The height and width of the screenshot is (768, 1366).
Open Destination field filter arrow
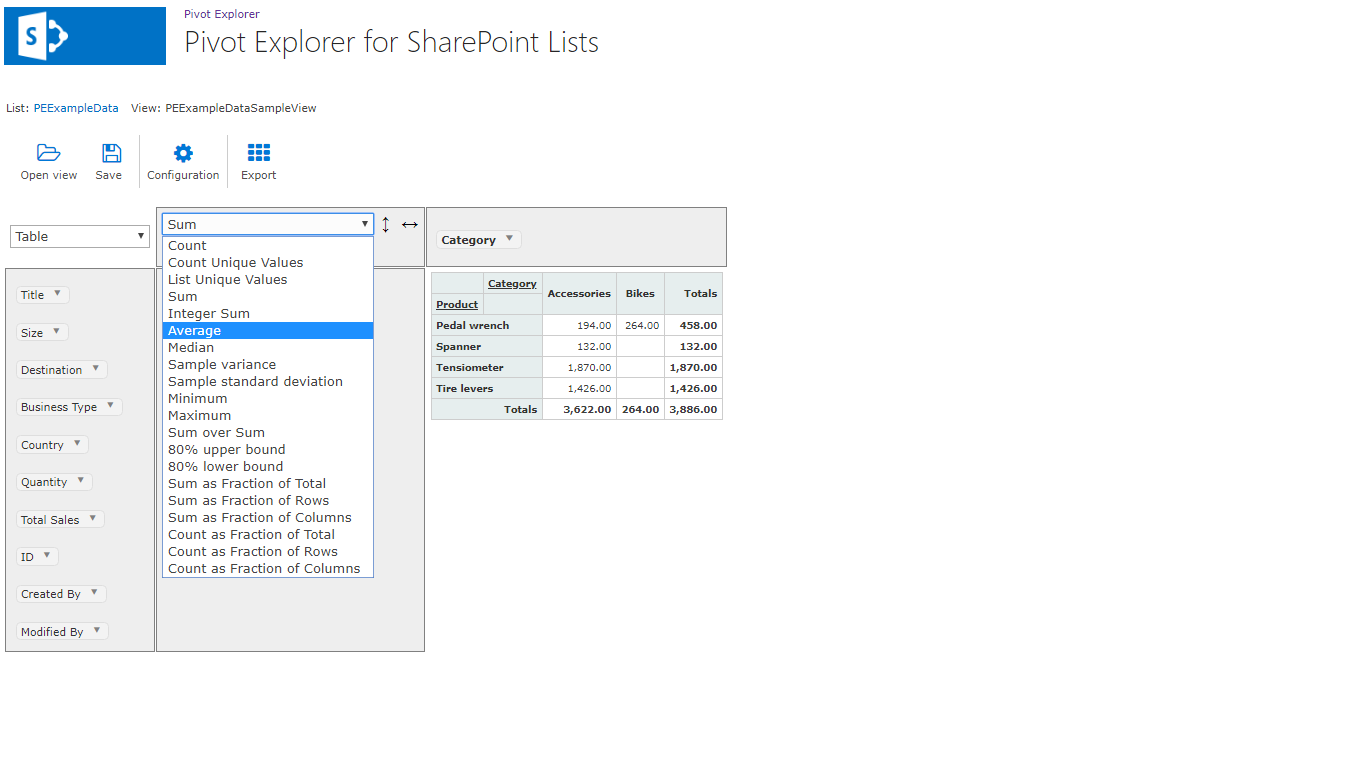pos(96,368)
